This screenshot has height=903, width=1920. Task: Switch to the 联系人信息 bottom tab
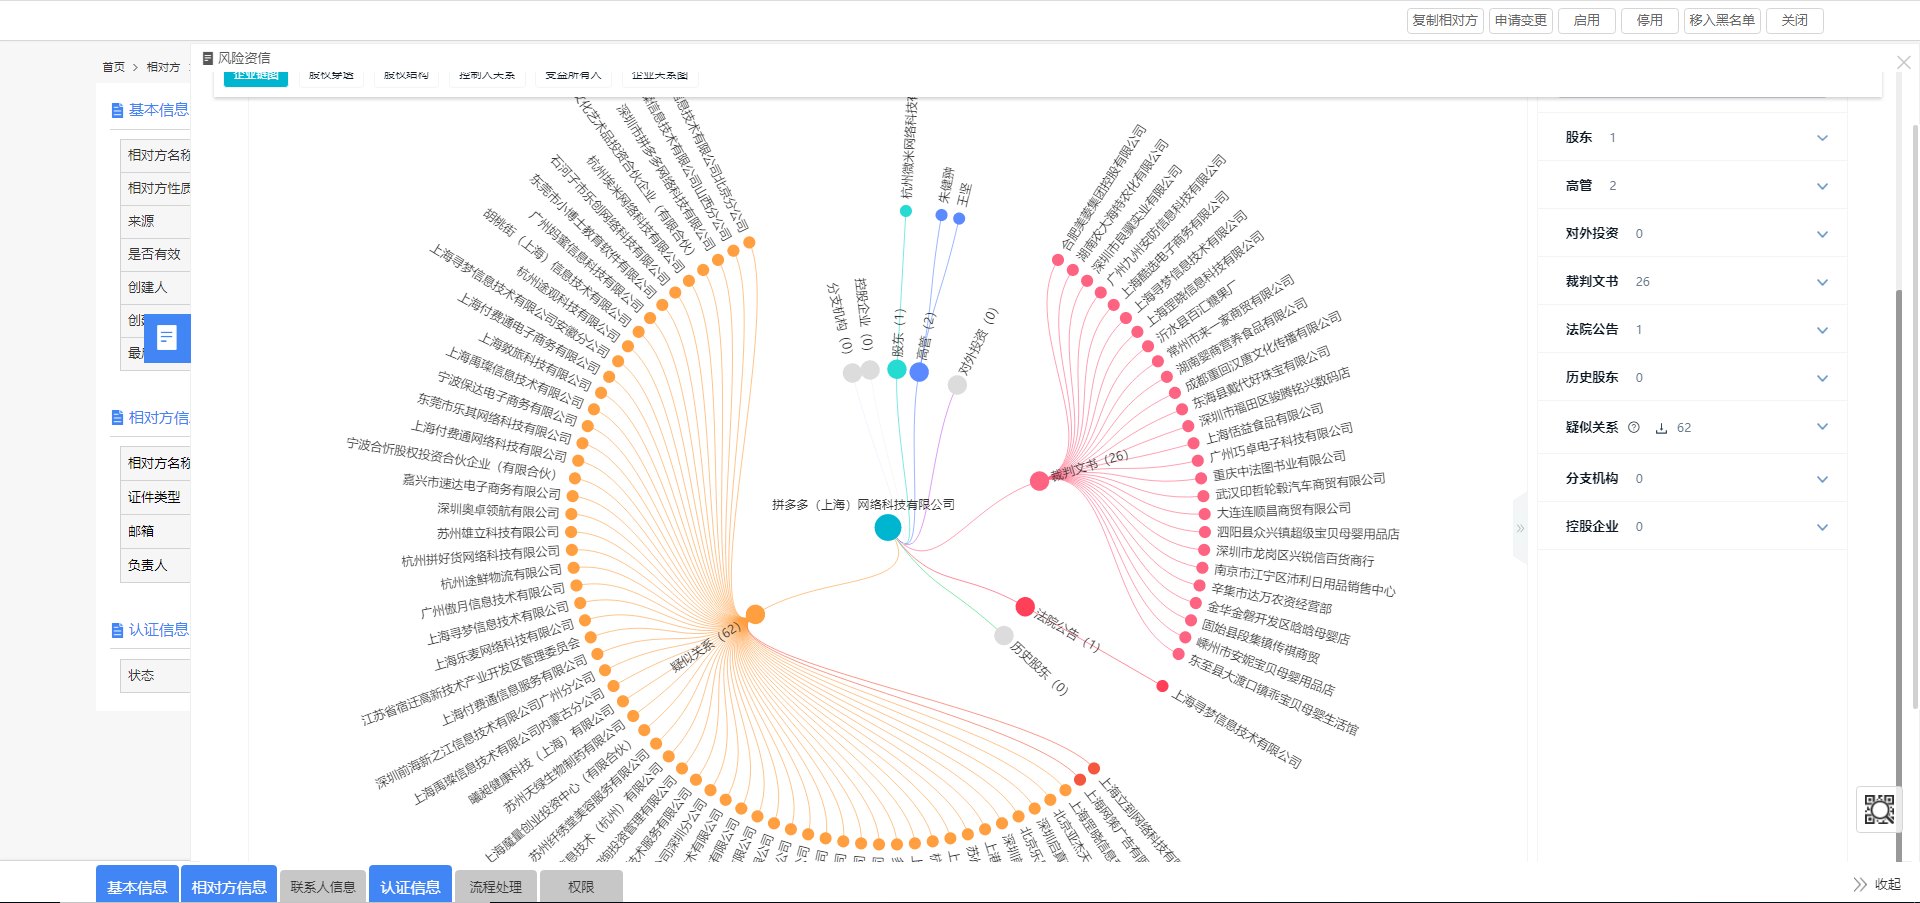pyautogui.click(x=323, y=886)
